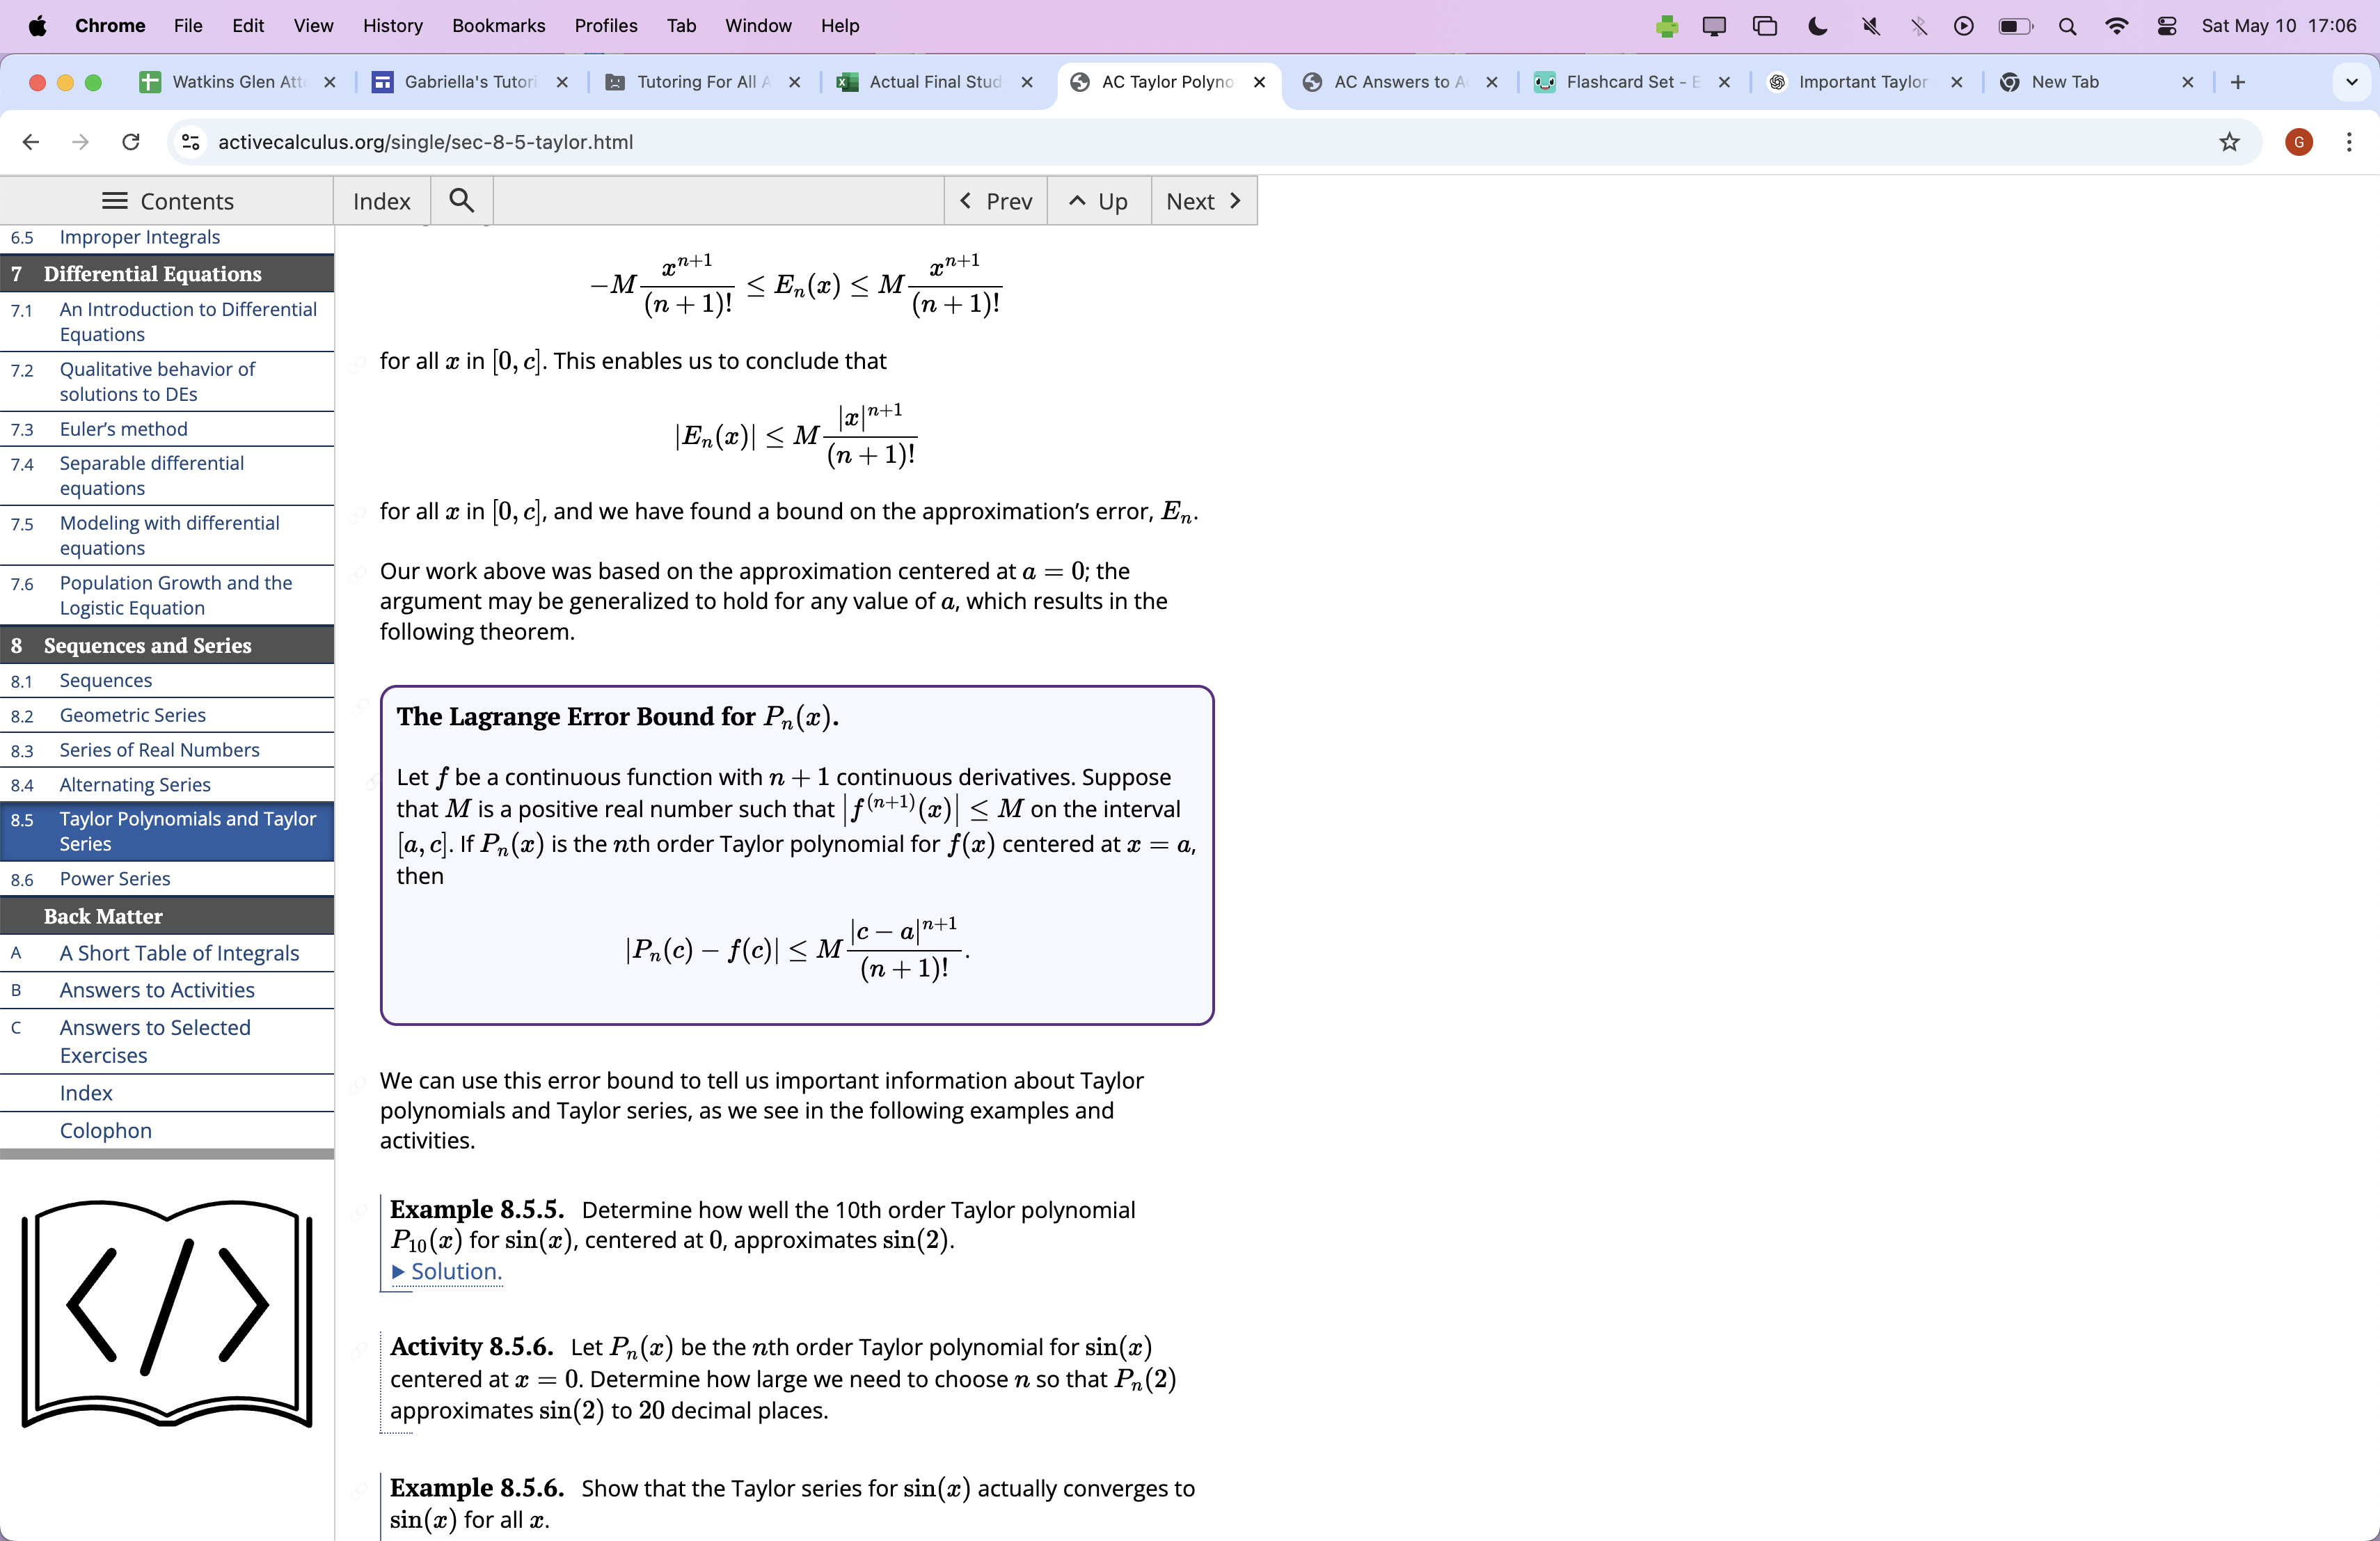This screenshot has height=1541, width=2380.
Task: Switch to Tutoring For All tab
Action: coord(702,82)
